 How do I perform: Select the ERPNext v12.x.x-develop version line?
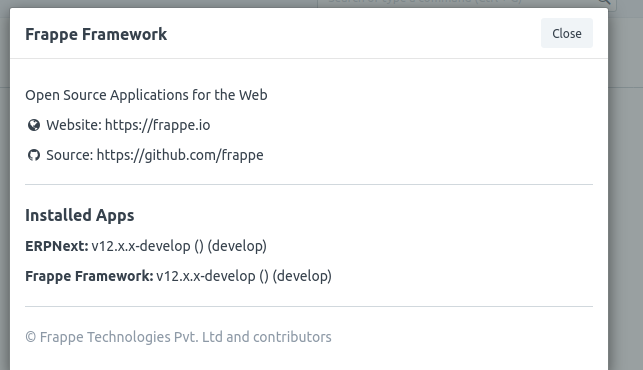pyautogui.click(x=146, y=246)
